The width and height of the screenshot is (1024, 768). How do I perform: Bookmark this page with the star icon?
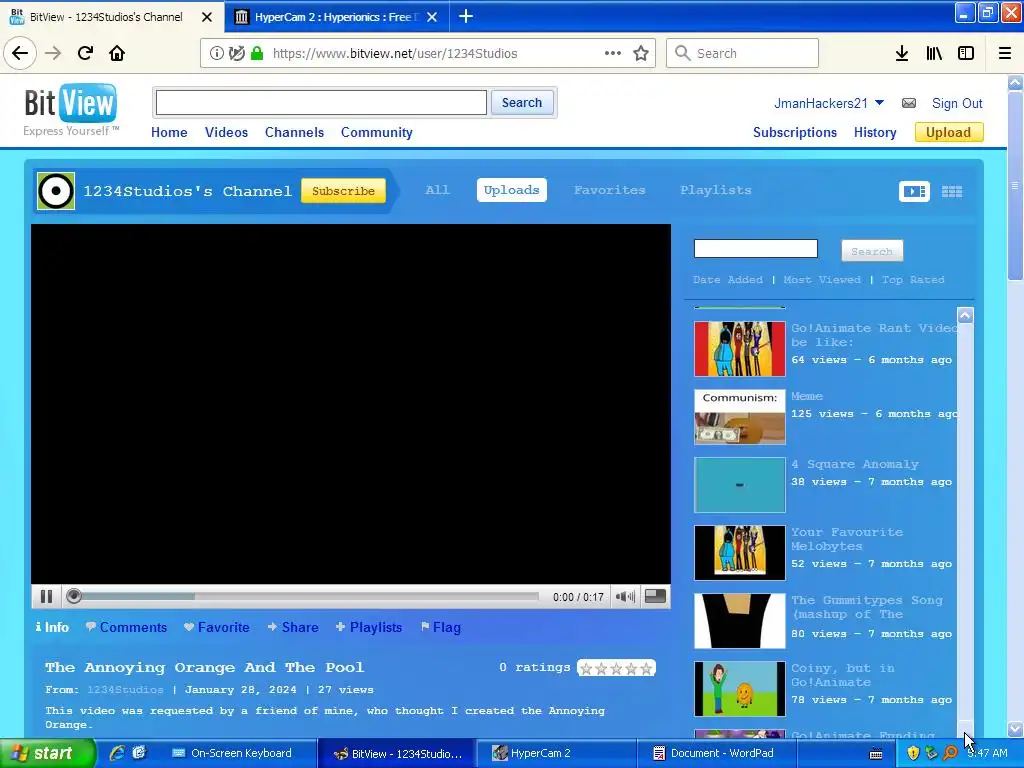(x=641, y=53)
